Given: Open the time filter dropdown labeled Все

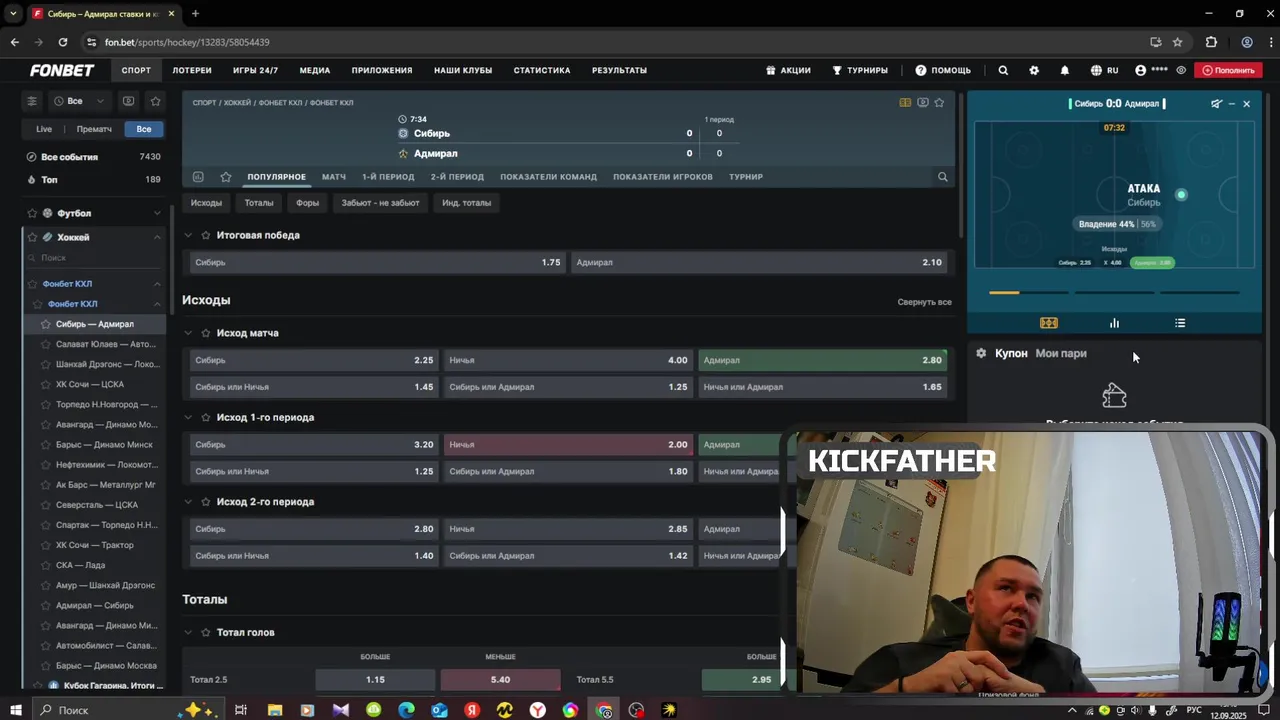Looking at the screenshot, I should pos(79,101).
